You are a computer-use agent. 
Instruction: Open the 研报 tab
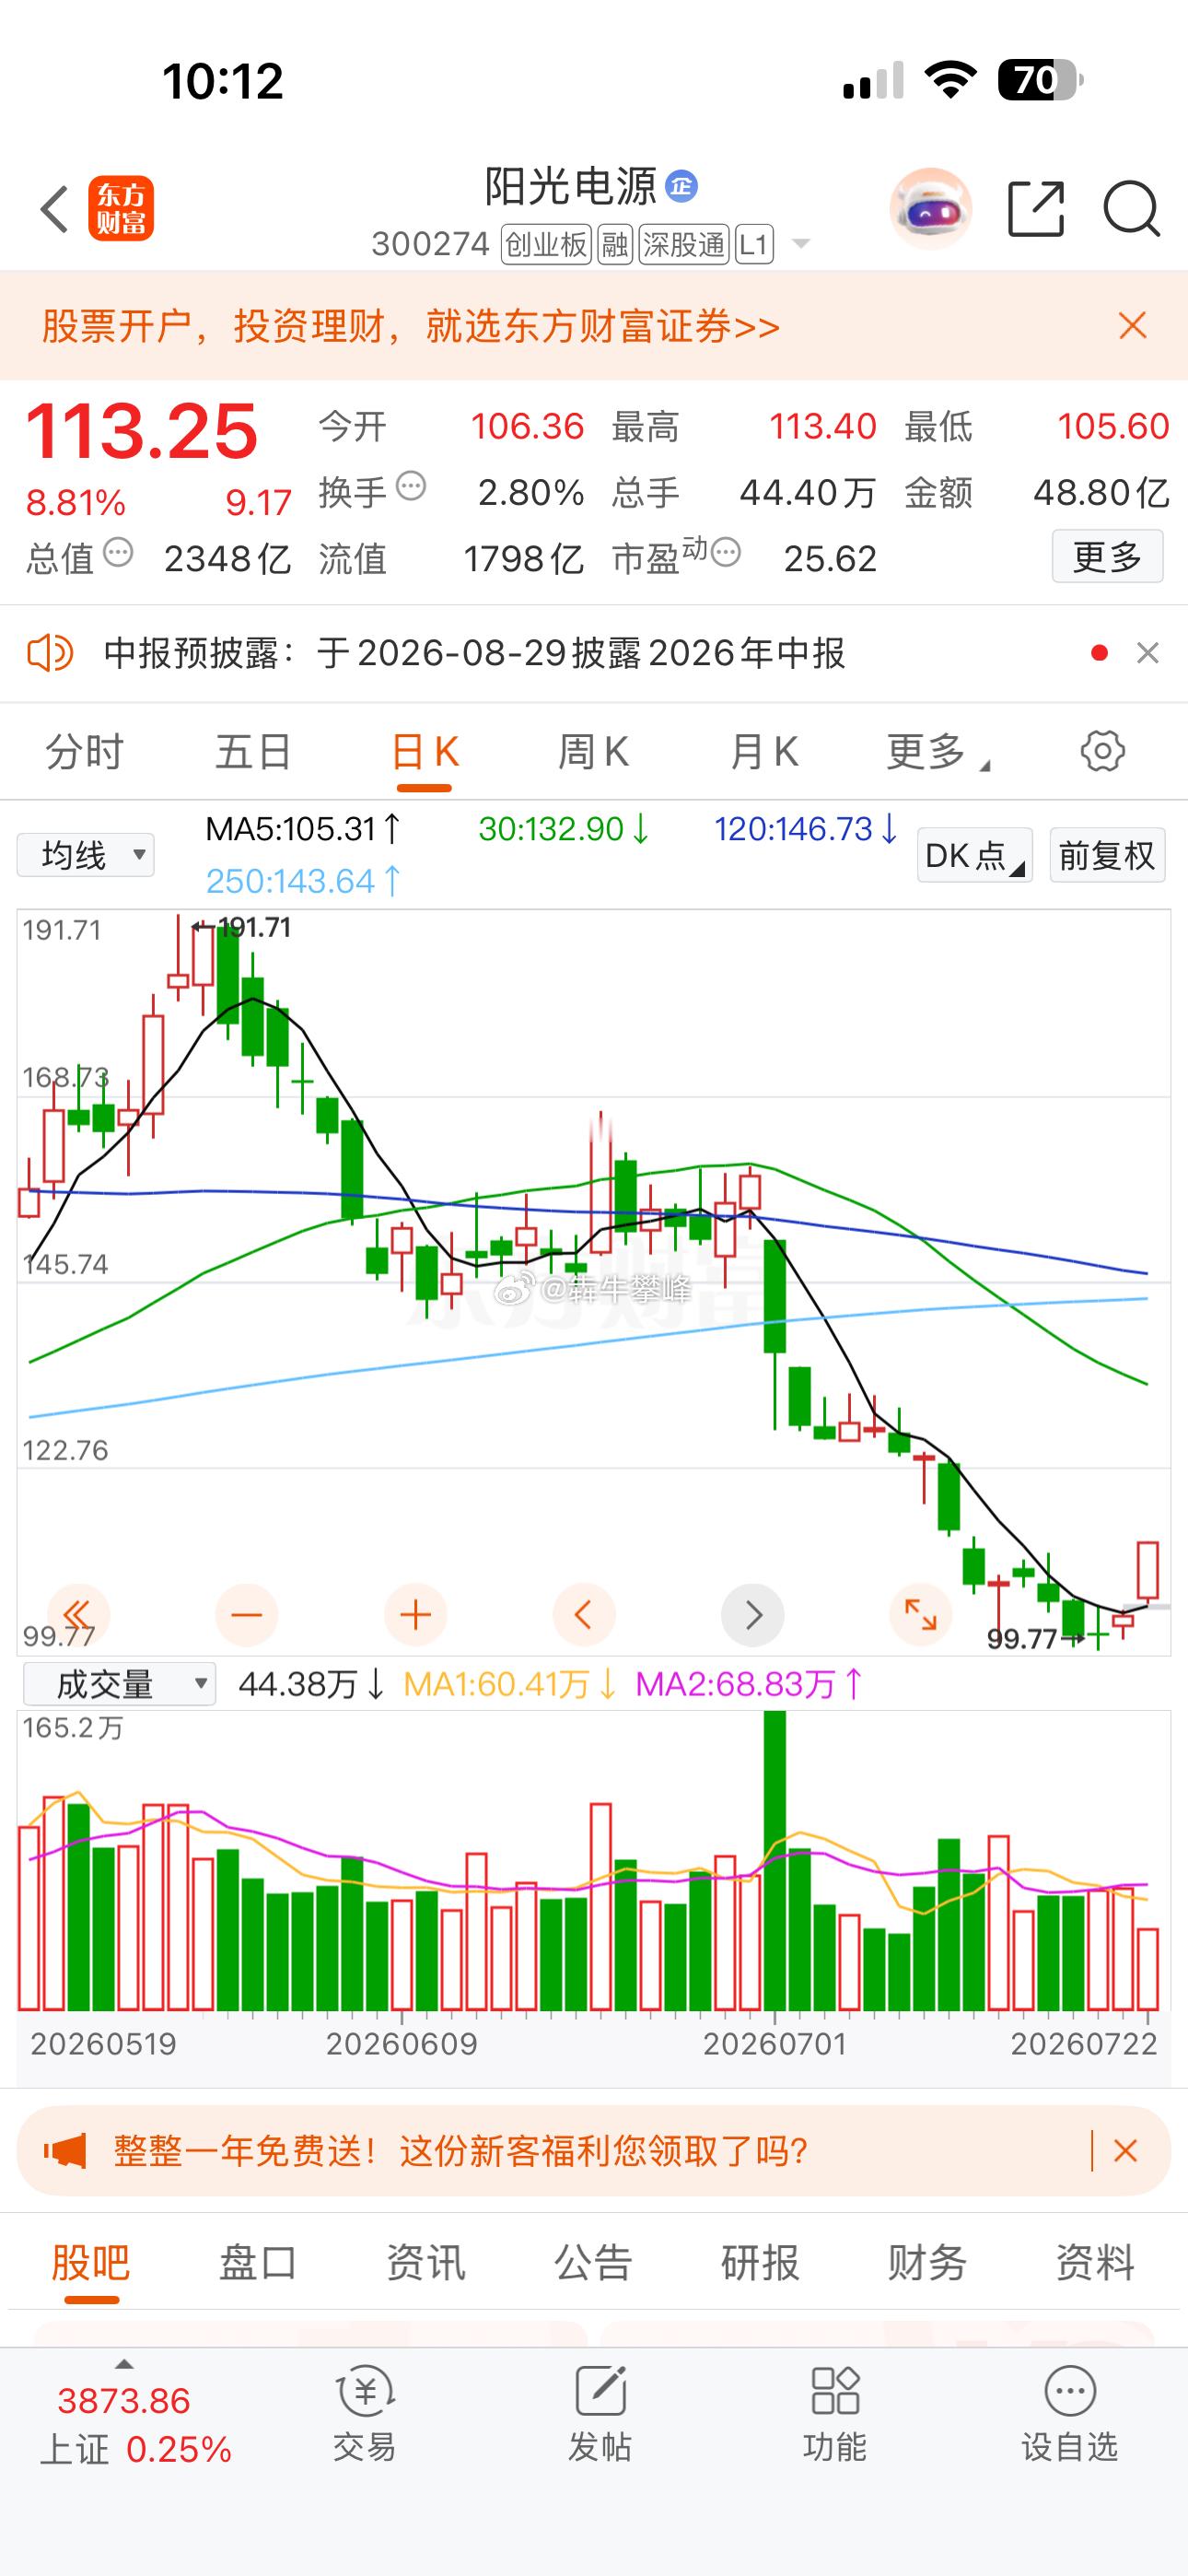point(760,2262)
